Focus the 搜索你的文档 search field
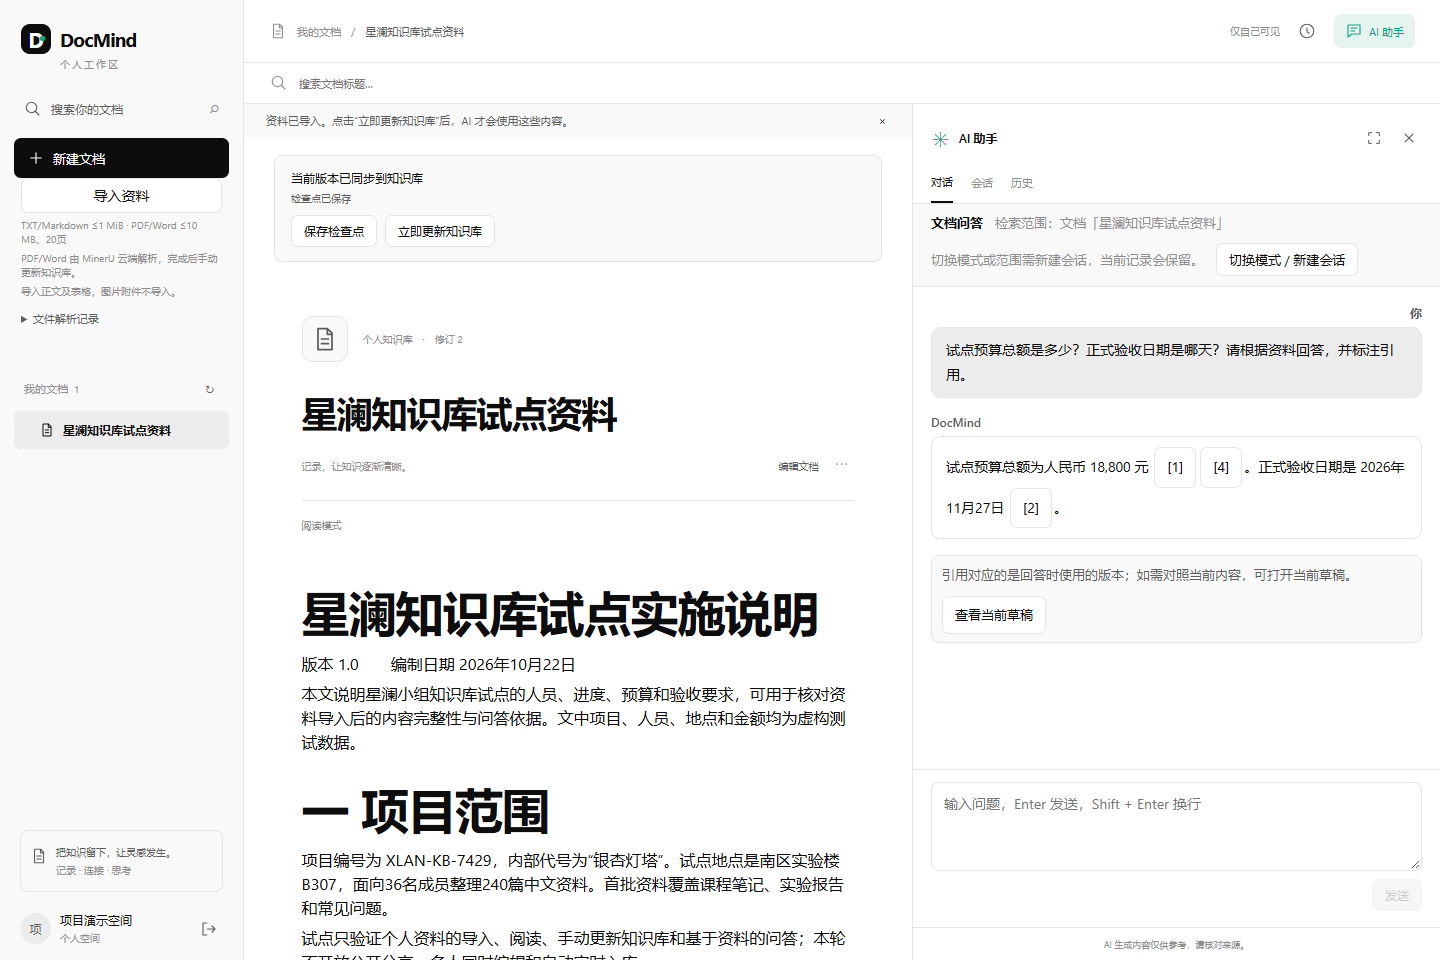Image resolution: width=1440 pixels, height=960 pixels. pos(121,109)
